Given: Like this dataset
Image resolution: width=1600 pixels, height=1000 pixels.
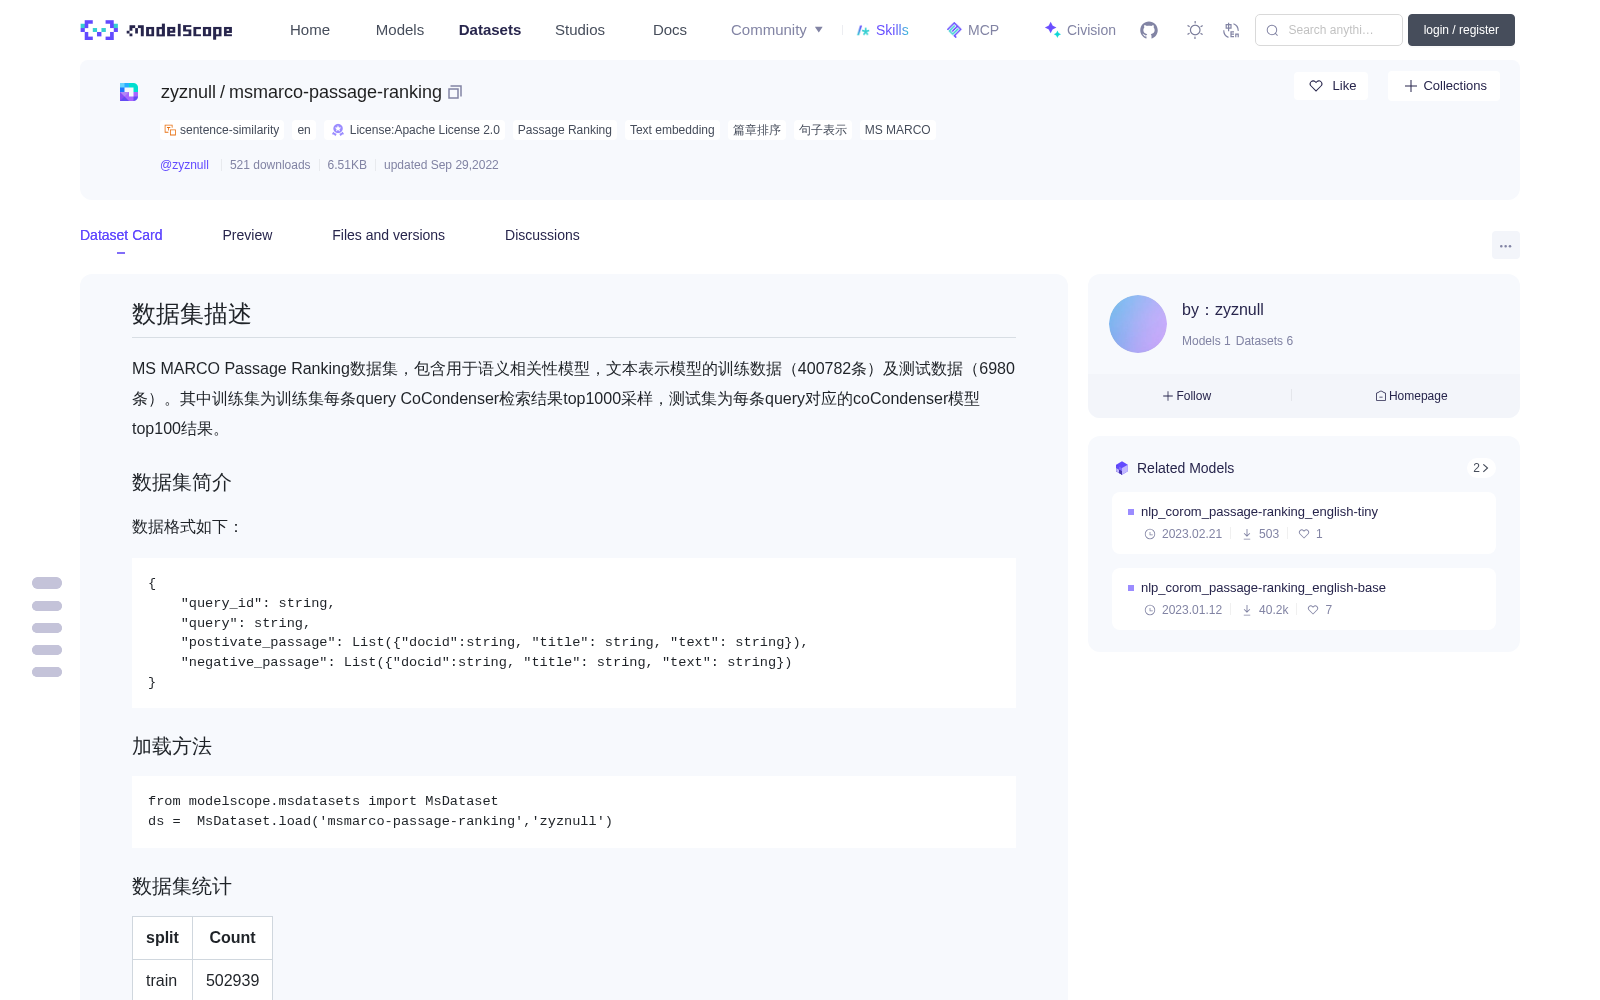Looking at the screenshot, I should (x=1332, y=86).
